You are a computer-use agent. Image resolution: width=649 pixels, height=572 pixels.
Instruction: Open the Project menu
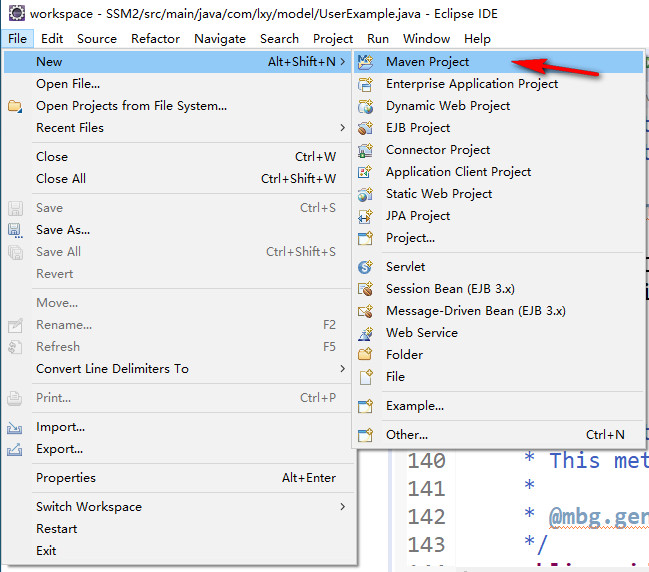(x=333, y=39)
